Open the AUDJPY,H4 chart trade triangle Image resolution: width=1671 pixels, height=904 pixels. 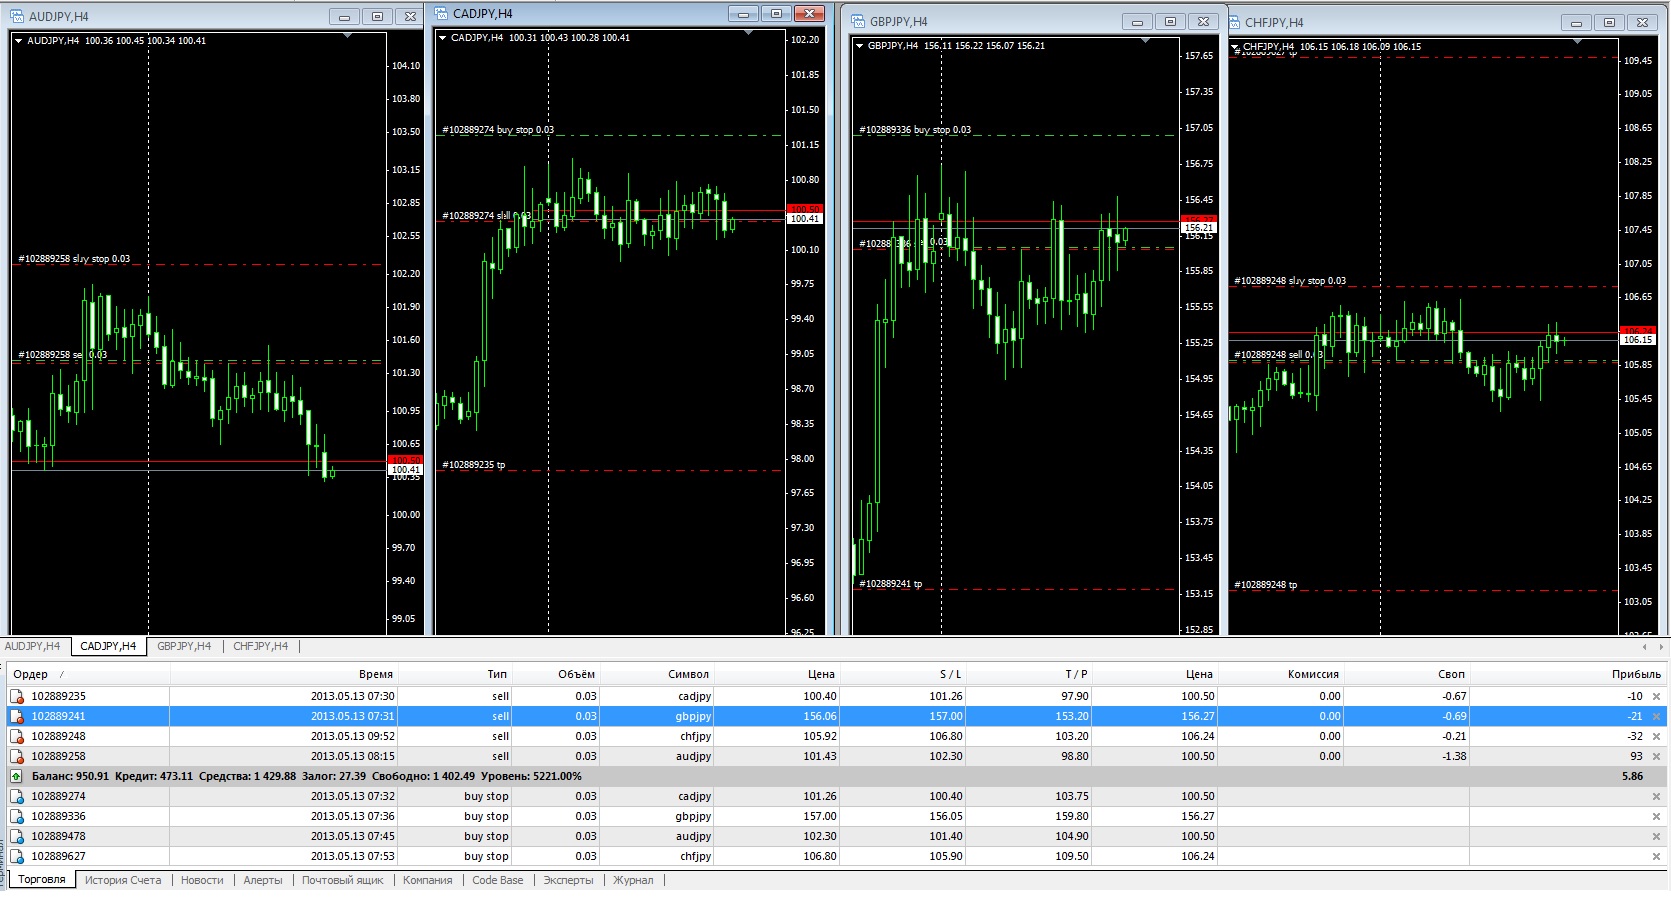(18, 41)
